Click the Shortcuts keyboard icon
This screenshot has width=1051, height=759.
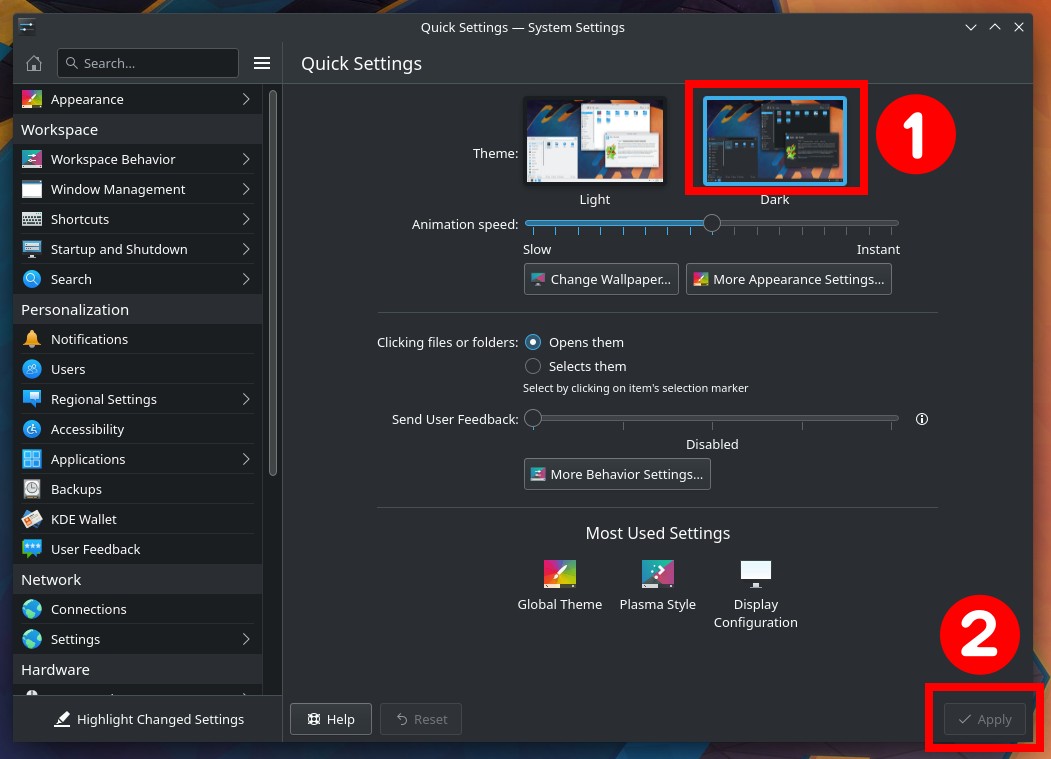click(x=32, y=219)
